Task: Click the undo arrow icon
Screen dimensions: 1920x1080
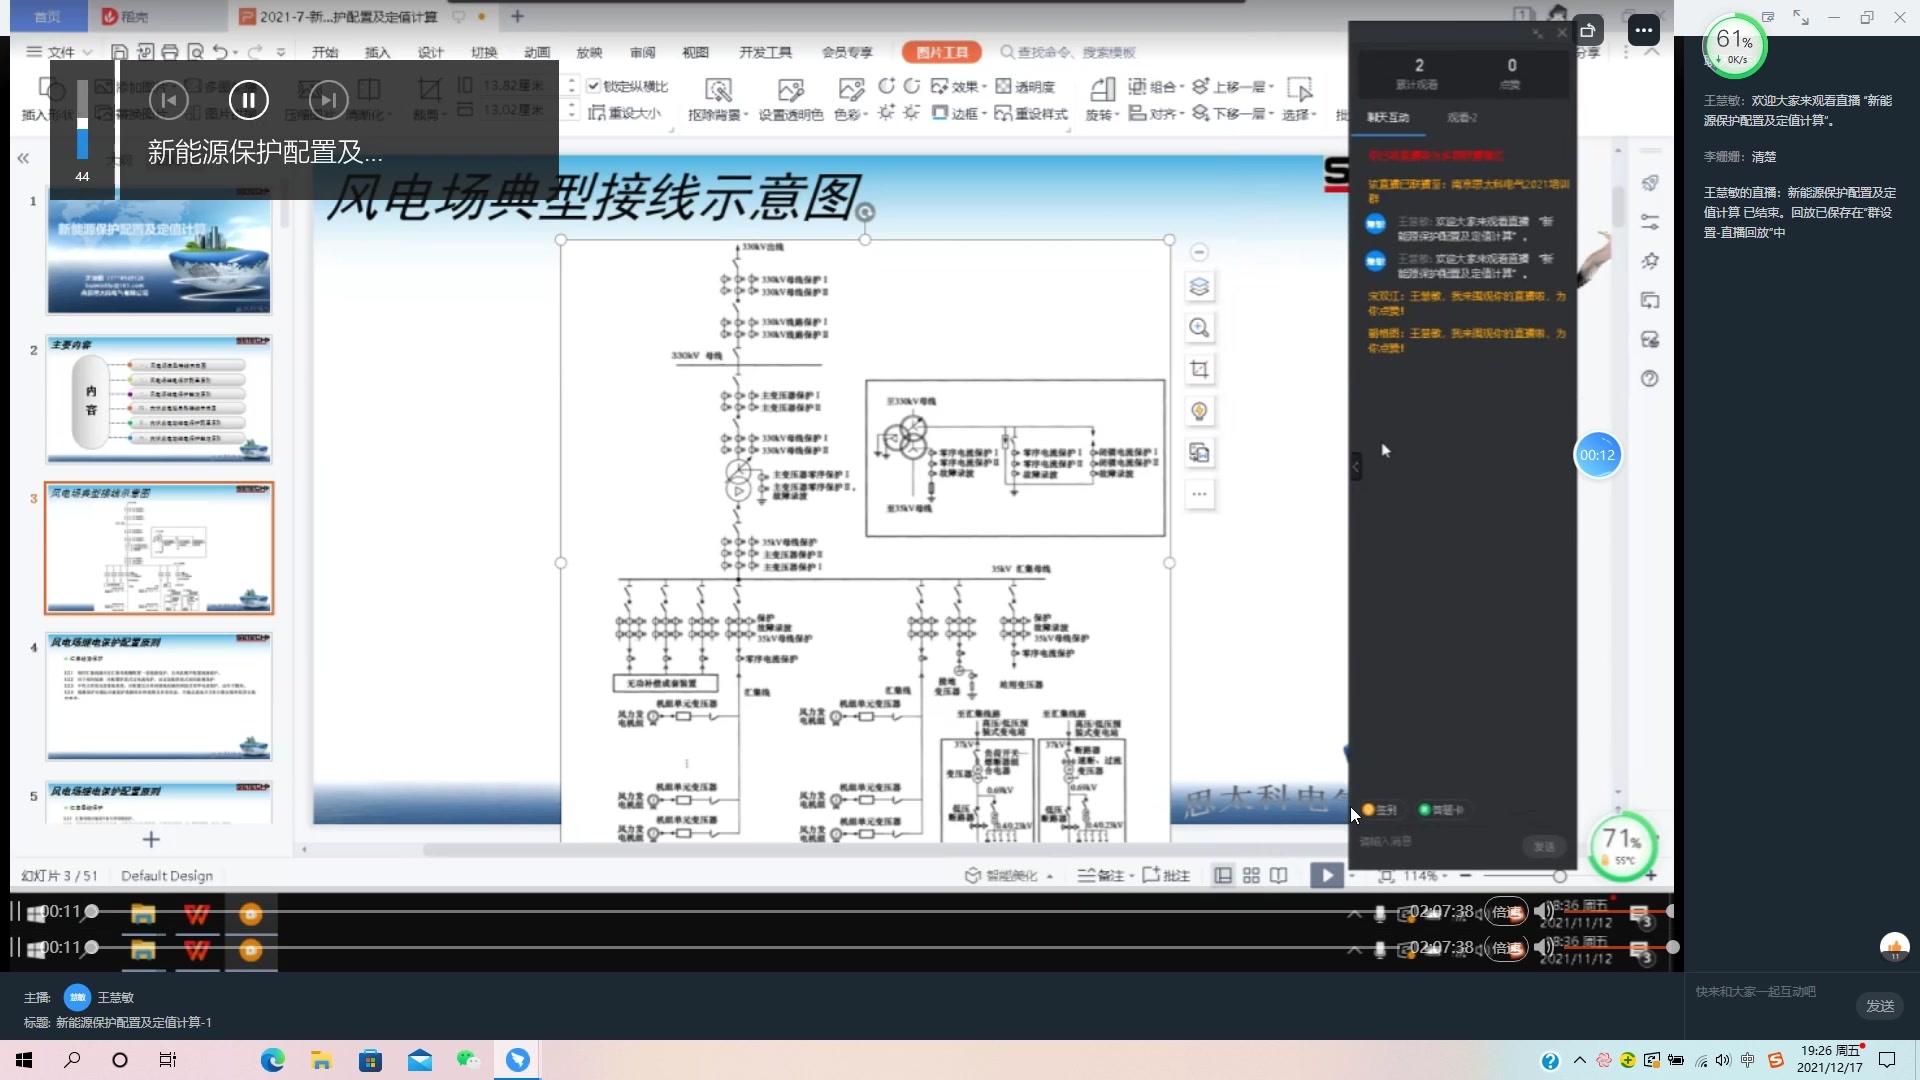Action: 220,52
